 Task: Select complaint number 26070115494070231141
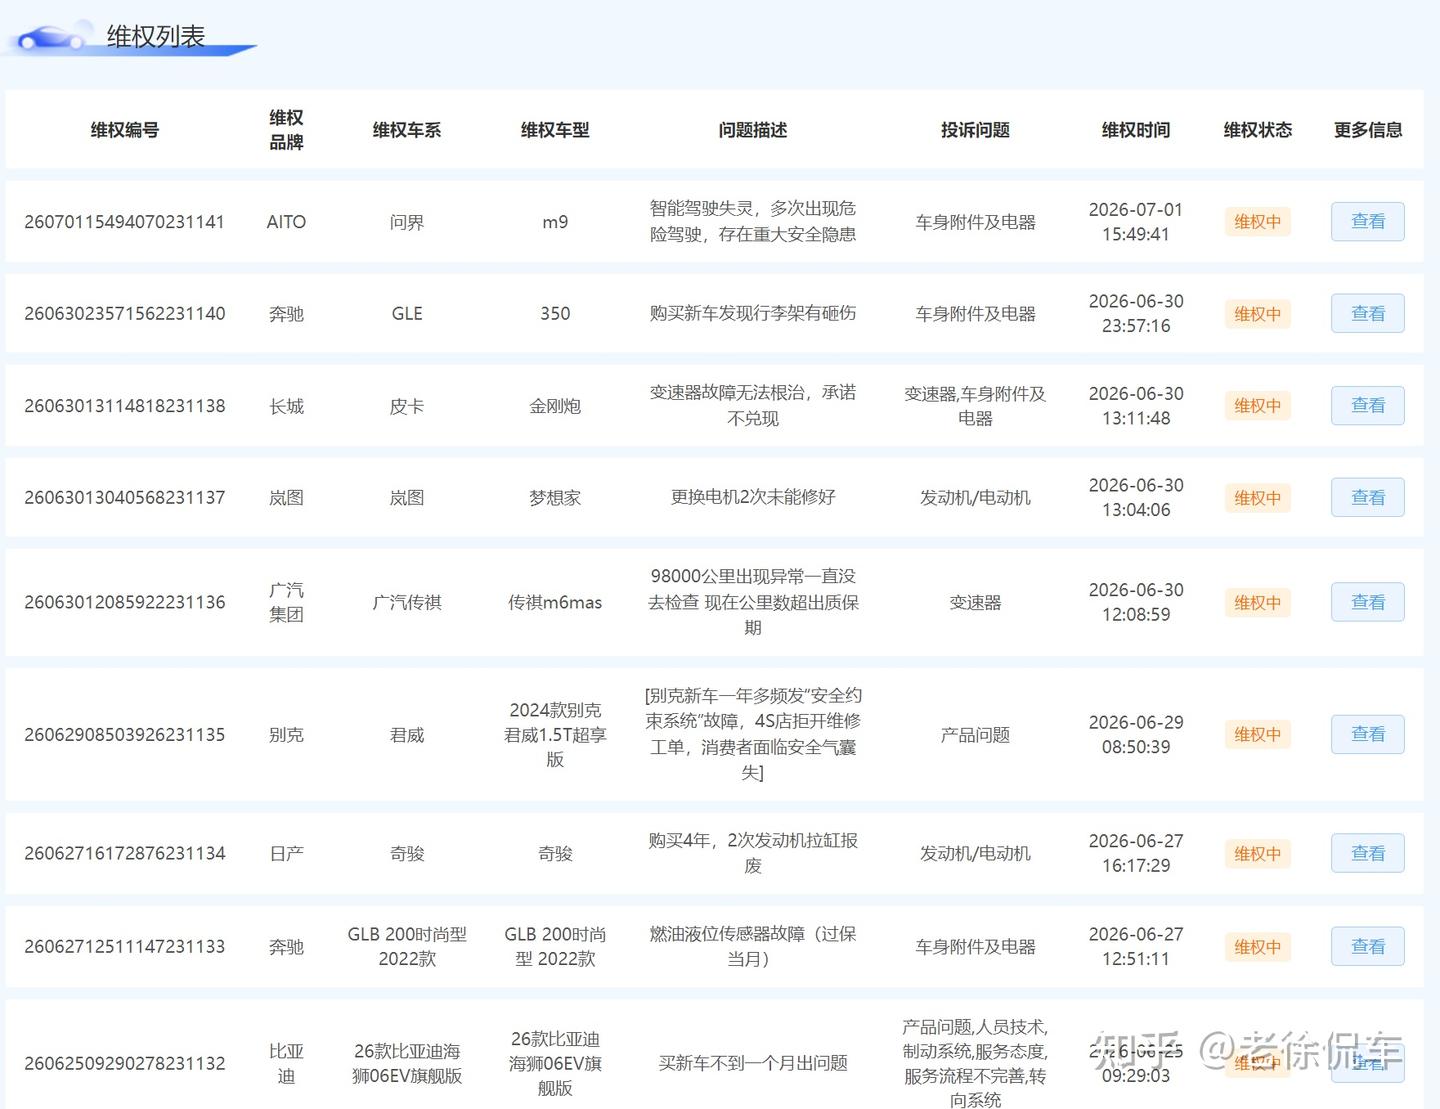pyautogui.click(x=125, y=222)
